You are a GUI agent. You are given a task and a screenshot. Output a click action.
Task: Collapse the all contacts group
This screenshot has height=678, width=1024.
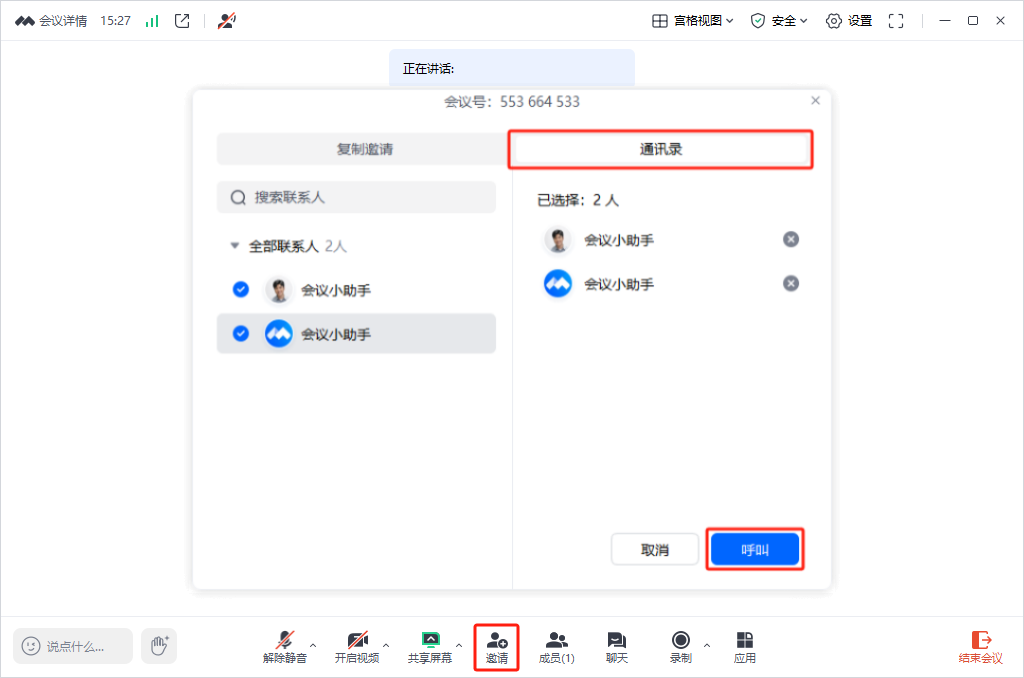[x=234, y=246]
